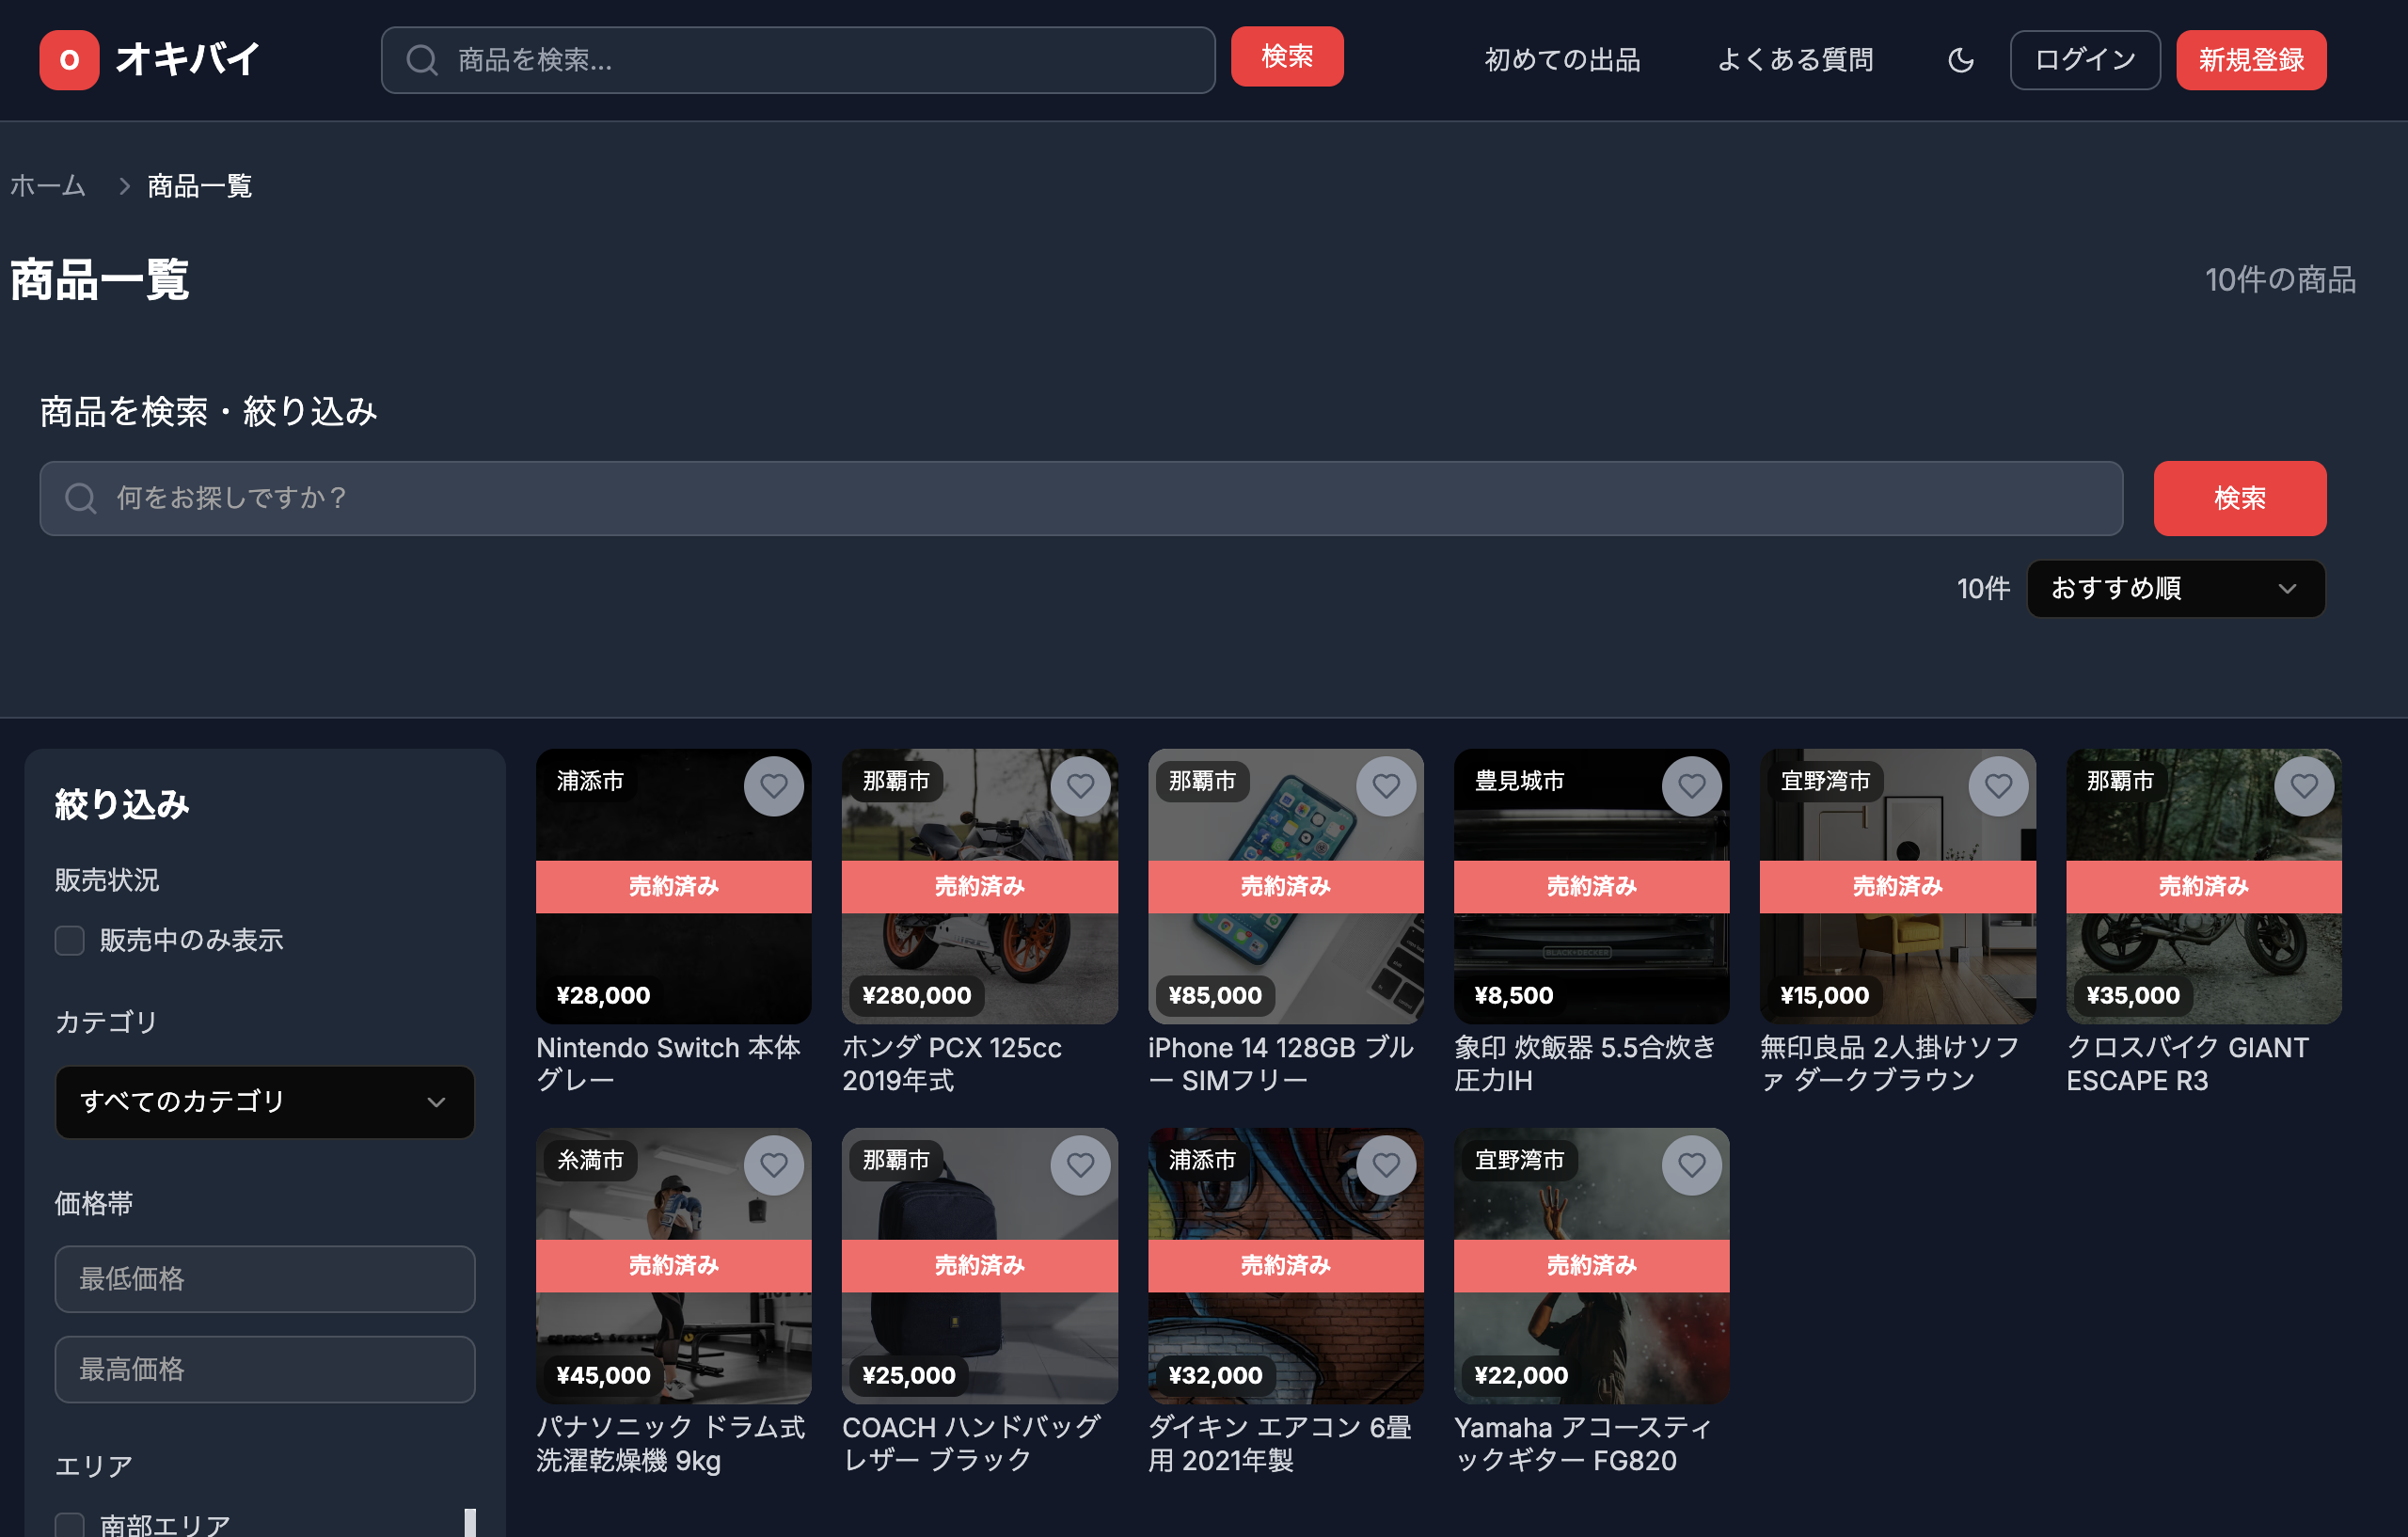Click heart icon on ホンダ PCX 125cc

(1079, 786)
